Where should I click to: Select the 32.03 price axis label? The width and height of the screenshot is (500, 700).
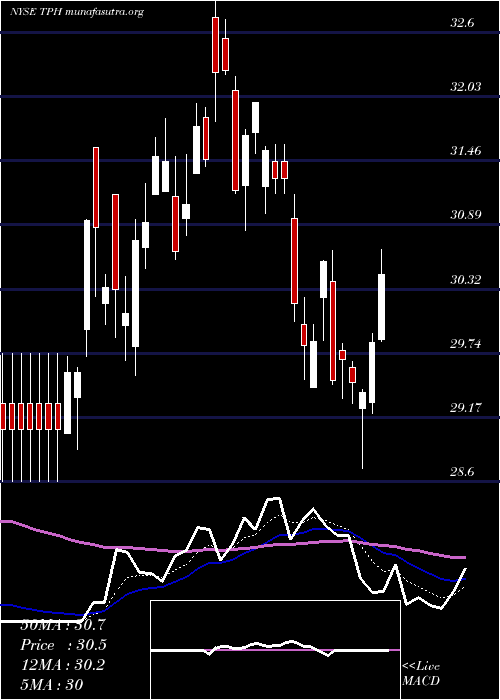pyautogui.click(x=466, y=87)
